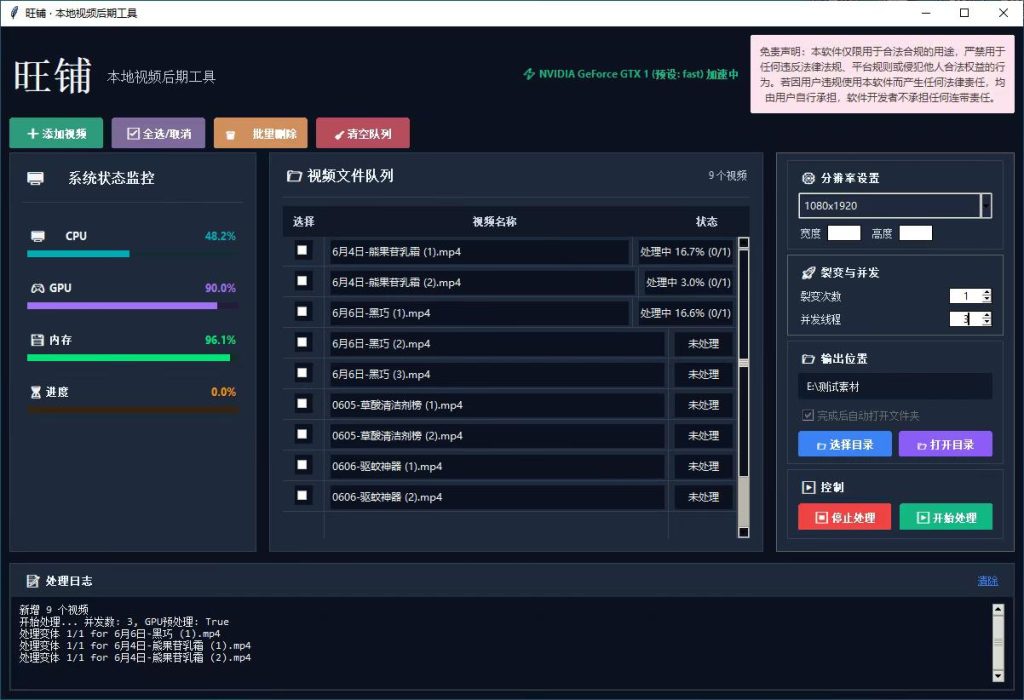The width and height of the screenshot is (1024, 700).
Task: Click the 清除 link to clear log
Action: click(987, 581)
